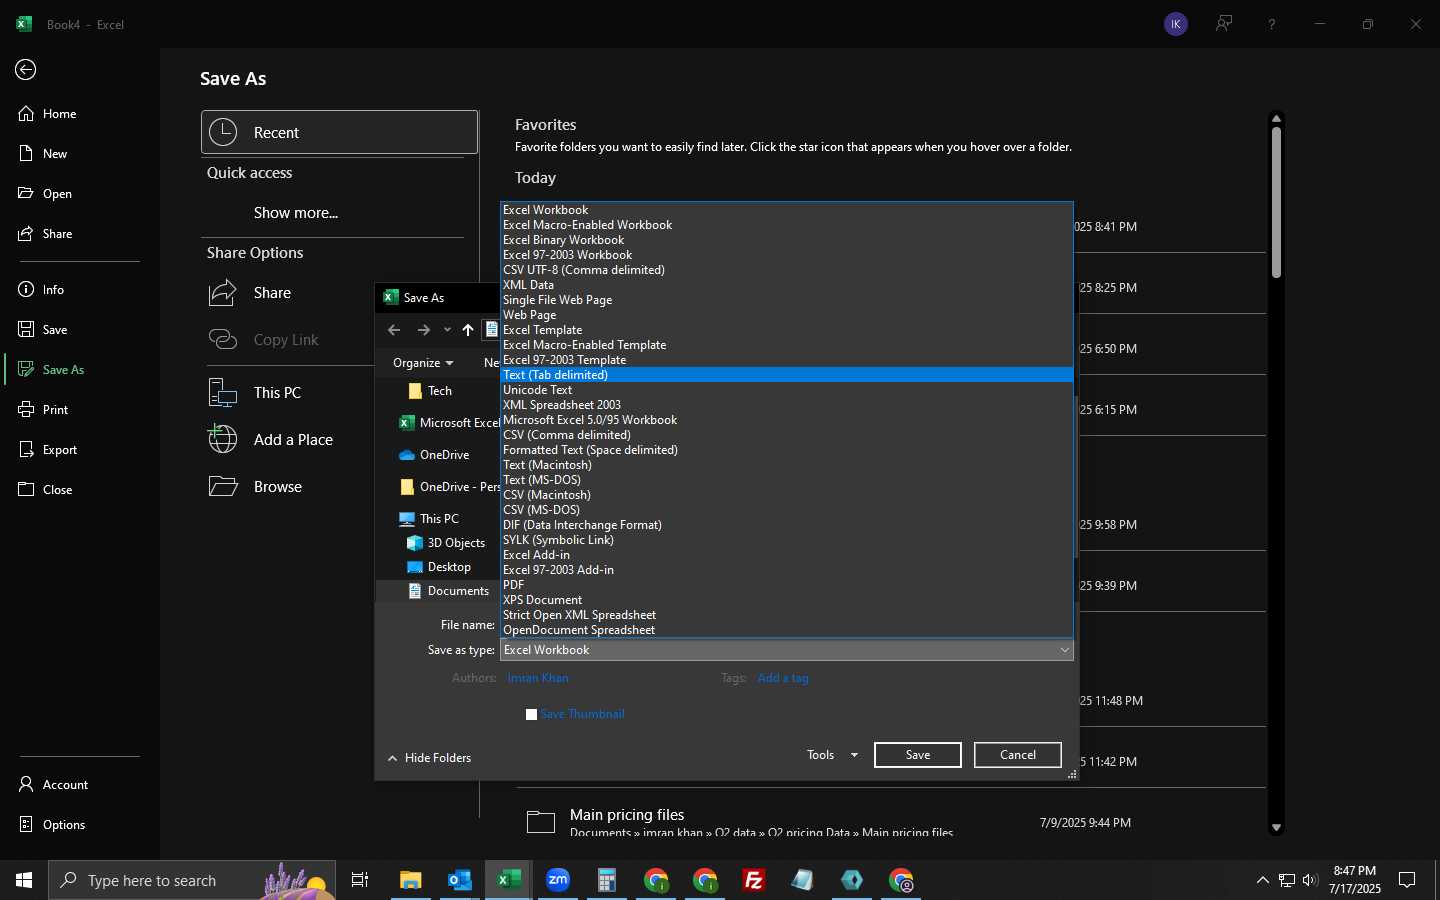
Task: Click the Imran Khan author name
Action: pyautogui.click(x=538, y=678)
